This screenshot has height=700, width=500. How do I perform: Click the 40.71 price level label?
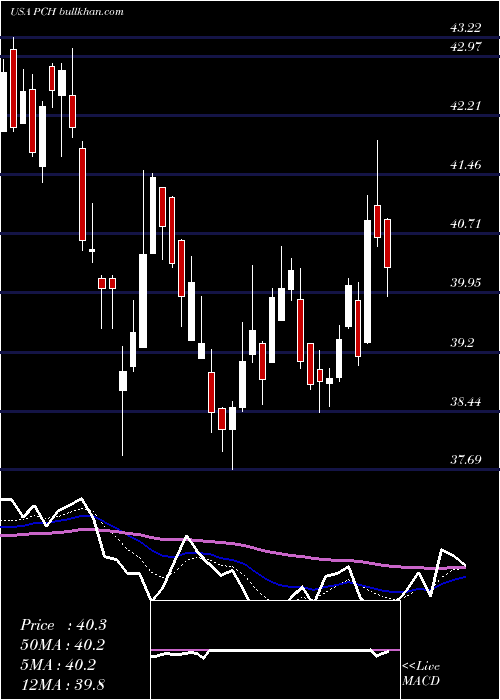[x=466, y=223]
